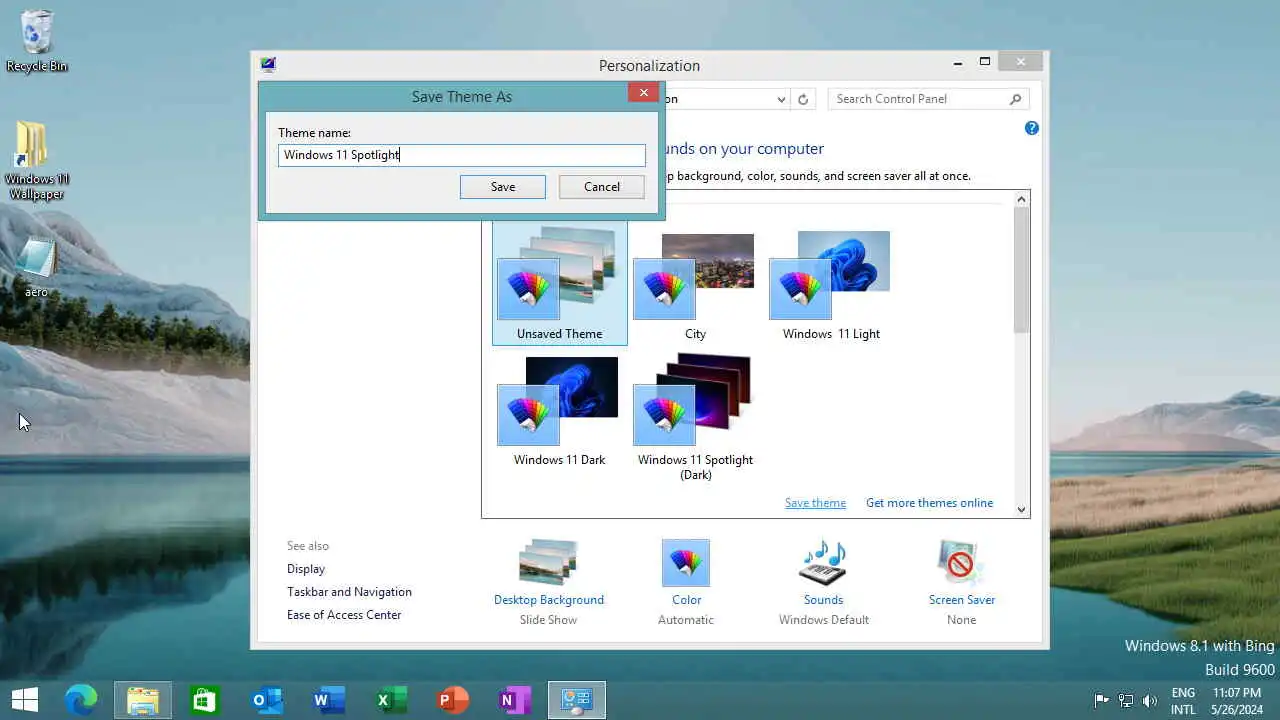Open the Sounds settings icon
The width and height of the screenshot is (1280, 720).
coord(823,563)
